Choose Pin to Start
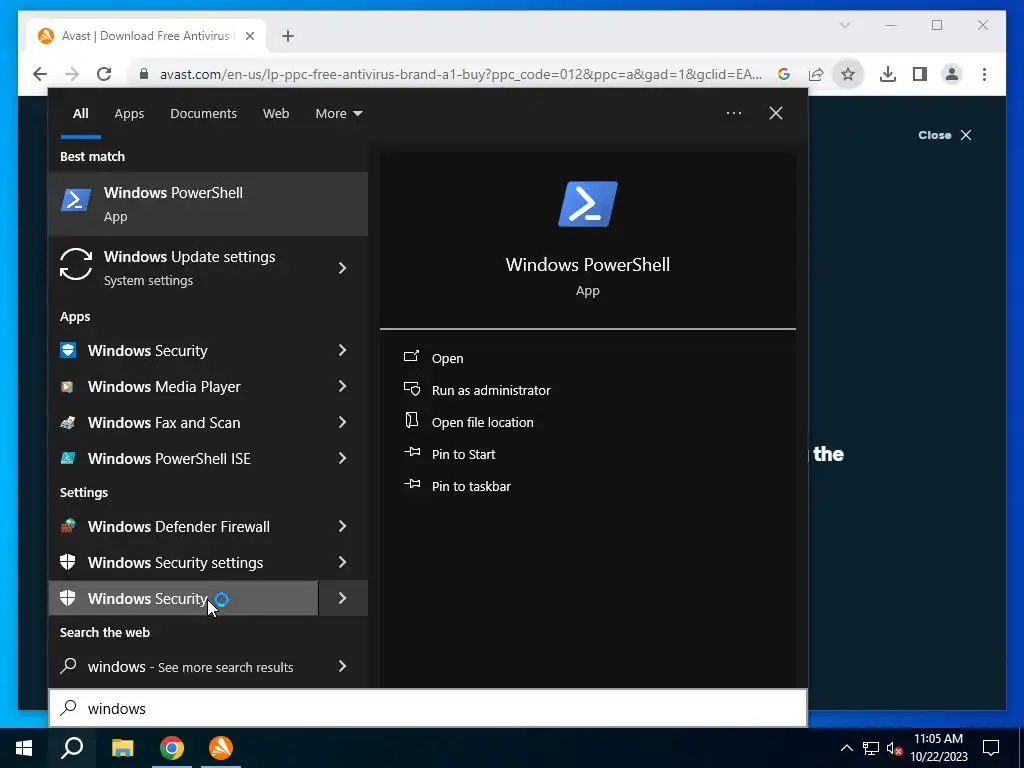This screenshot has width=1024, height=768. [x=463, y=455]
